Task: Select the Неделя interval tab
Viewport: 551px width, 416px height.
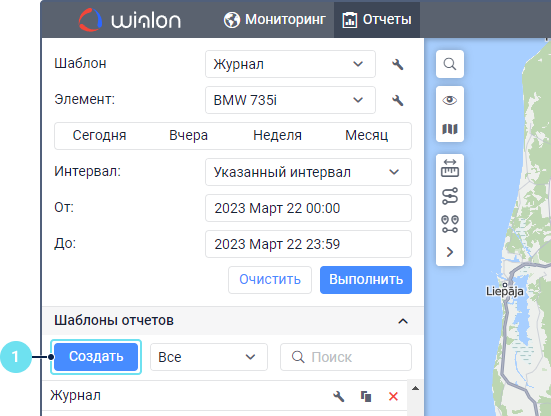Action: (x=277, y=136)
